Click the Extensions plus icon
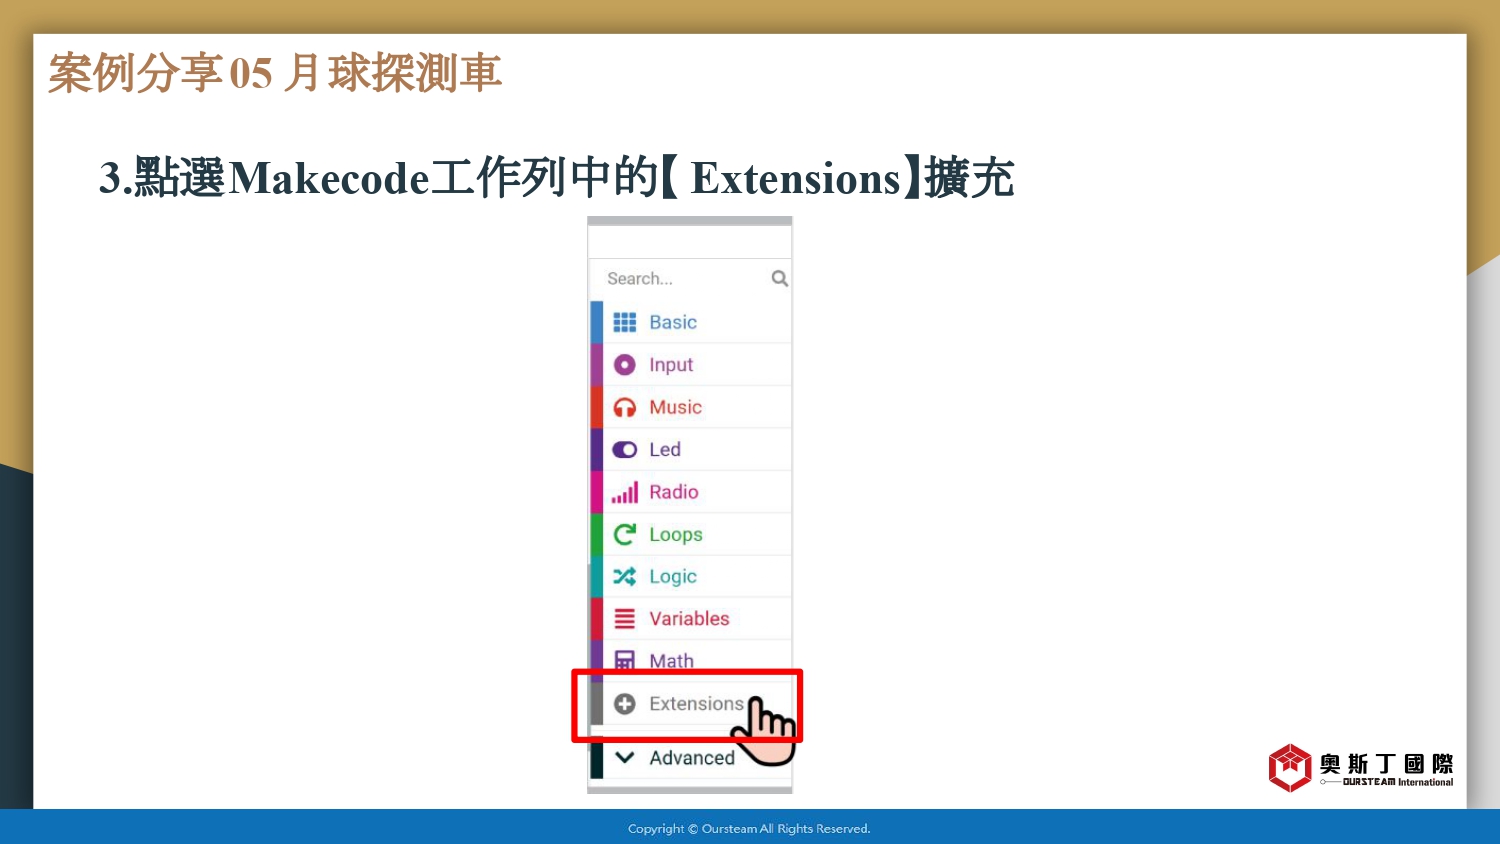Screen dimensions: 1500x844 click(x=625, y=704)
